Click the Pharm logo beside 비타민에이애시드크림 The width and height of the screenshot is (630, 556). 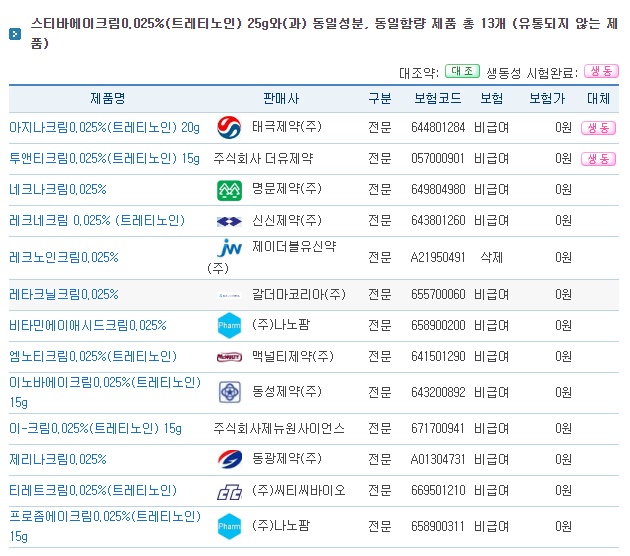tap(229, 325)
